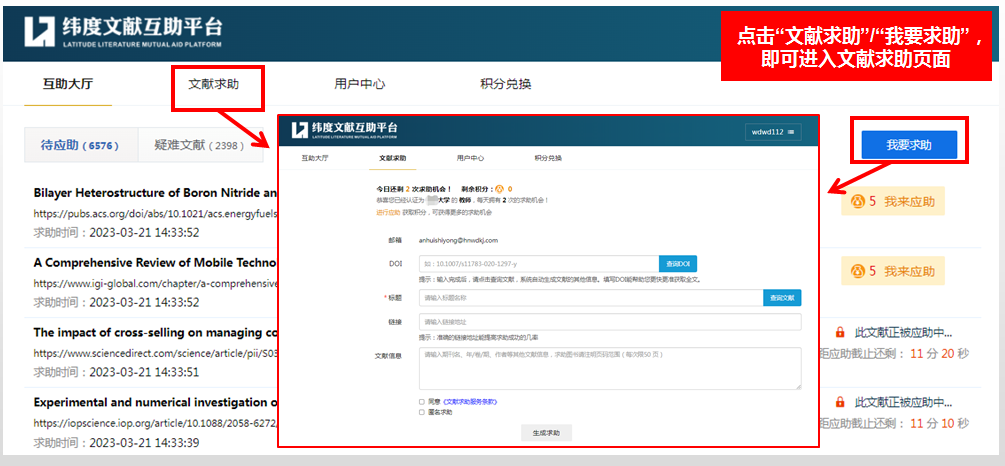The width and height of the screenshot is (1005, 466).
Task: Click the 文献信息 textarea resize handle
Action: (798, 386)
